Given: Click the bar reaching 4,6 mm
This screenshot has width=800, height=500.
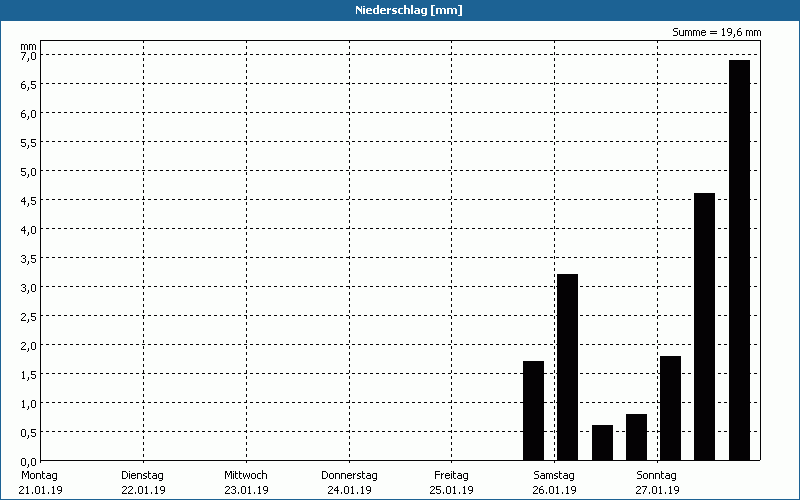Looking at the screenshot, I should [x=704, y=327].
